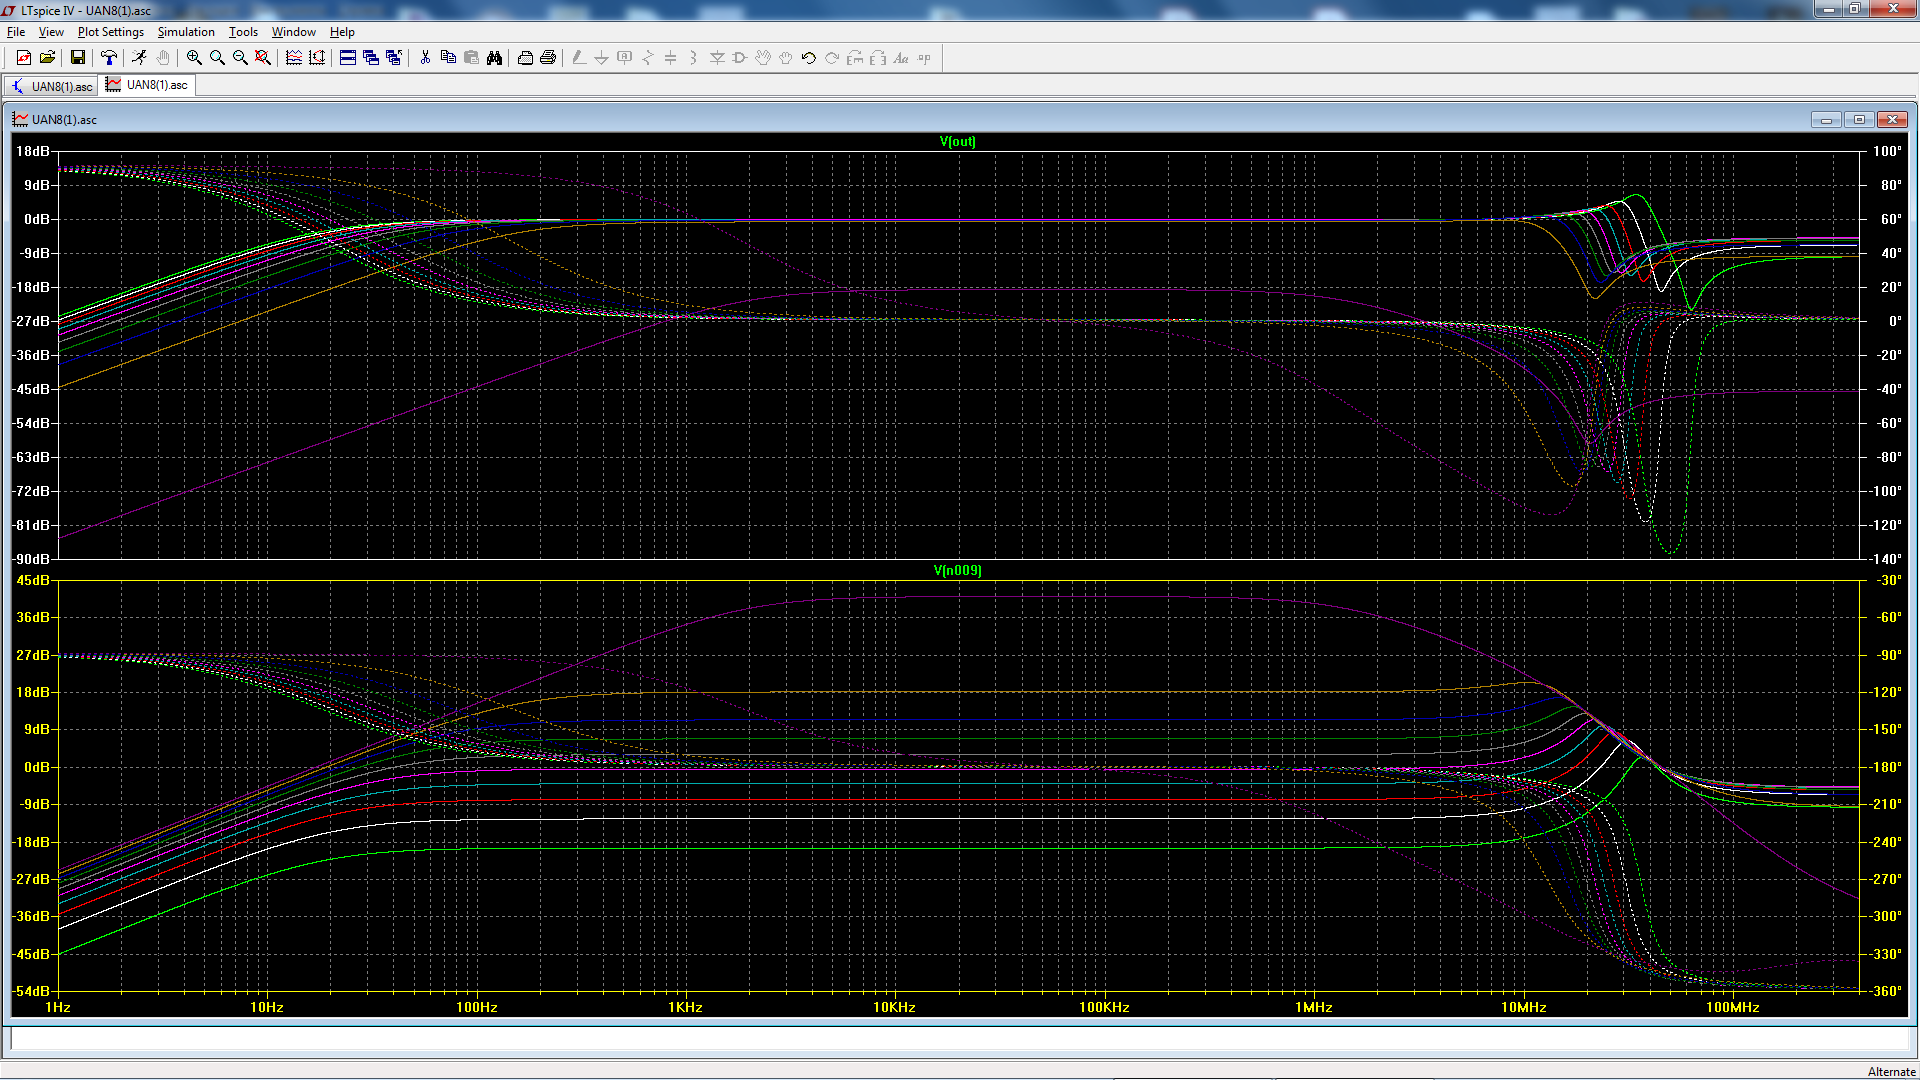
Task: Click the Zoom In magnifier icon
Action: pos(194,58)
